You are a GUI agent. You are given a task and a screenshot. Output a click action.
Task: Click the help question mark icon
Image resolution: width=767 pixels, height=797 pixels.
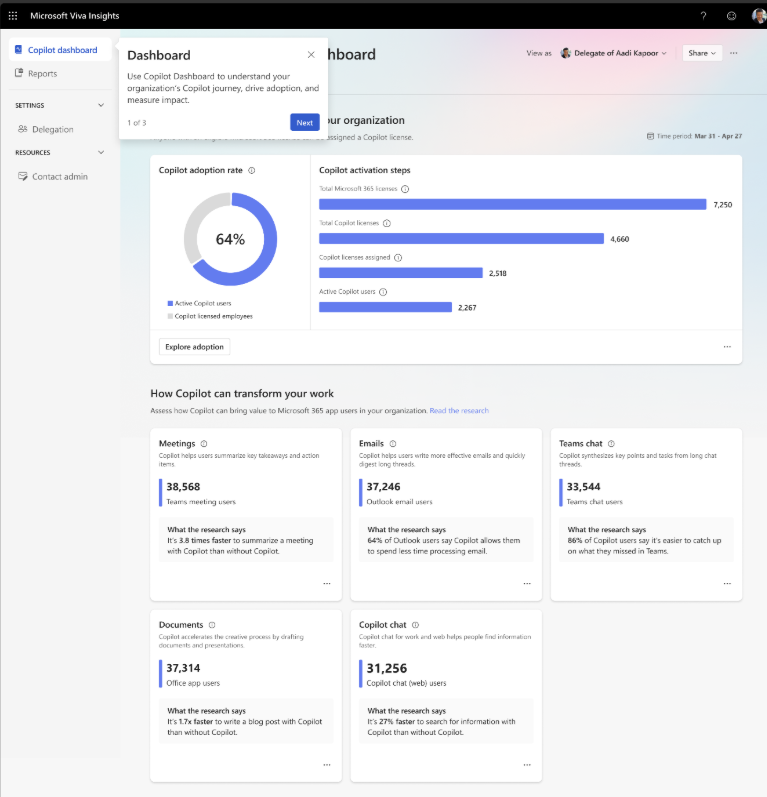coord(703,16)
